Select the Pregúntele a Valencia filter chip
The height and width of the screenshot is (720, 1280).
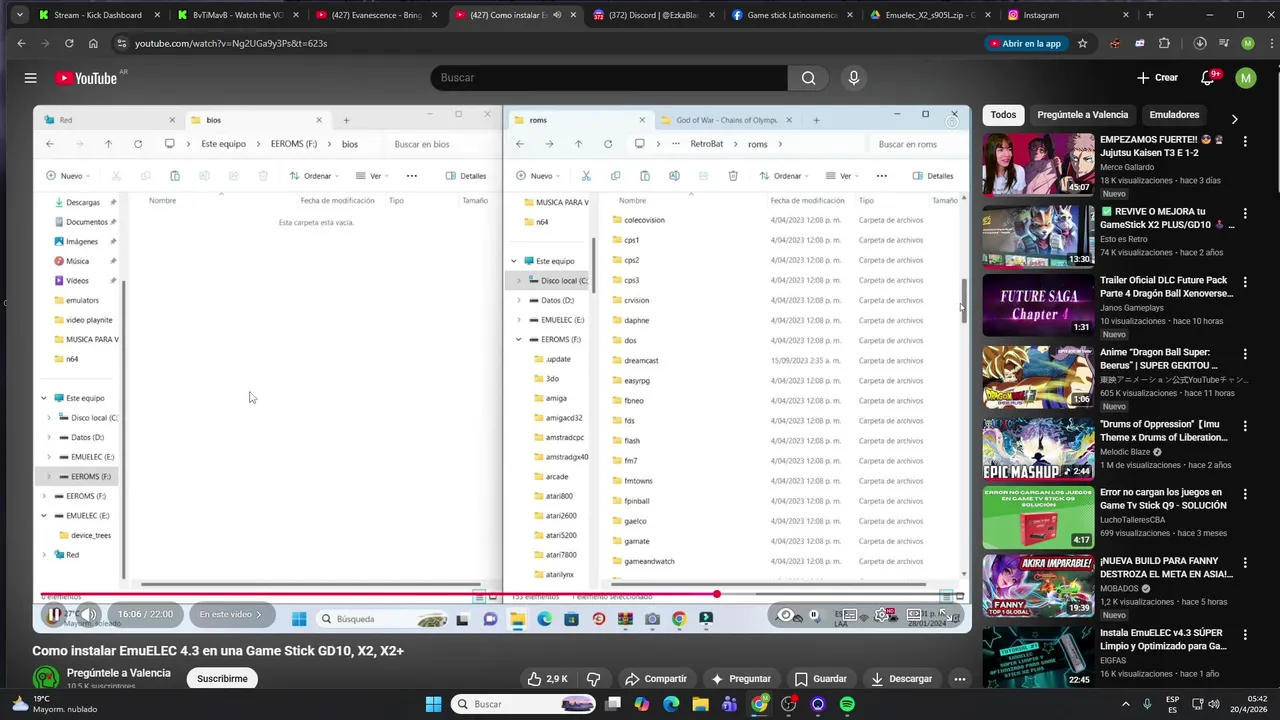[x=1082, y=115]
